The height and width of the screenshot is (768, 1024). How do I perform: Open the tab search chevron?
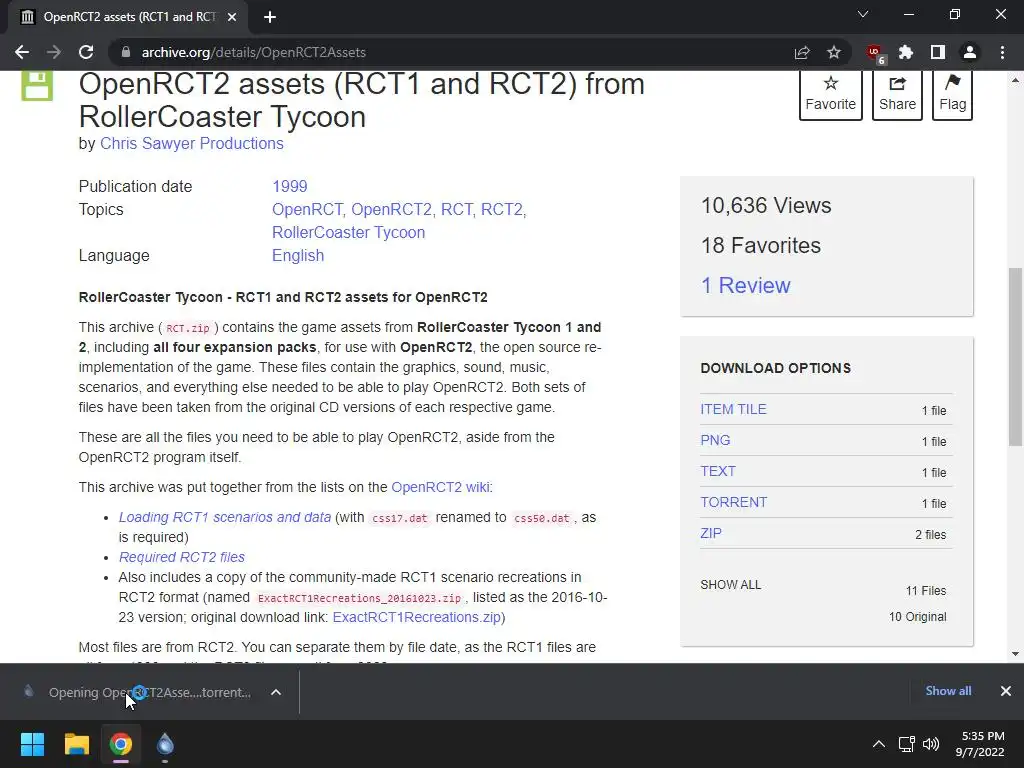pyautogui.click(x=863, y=14)
